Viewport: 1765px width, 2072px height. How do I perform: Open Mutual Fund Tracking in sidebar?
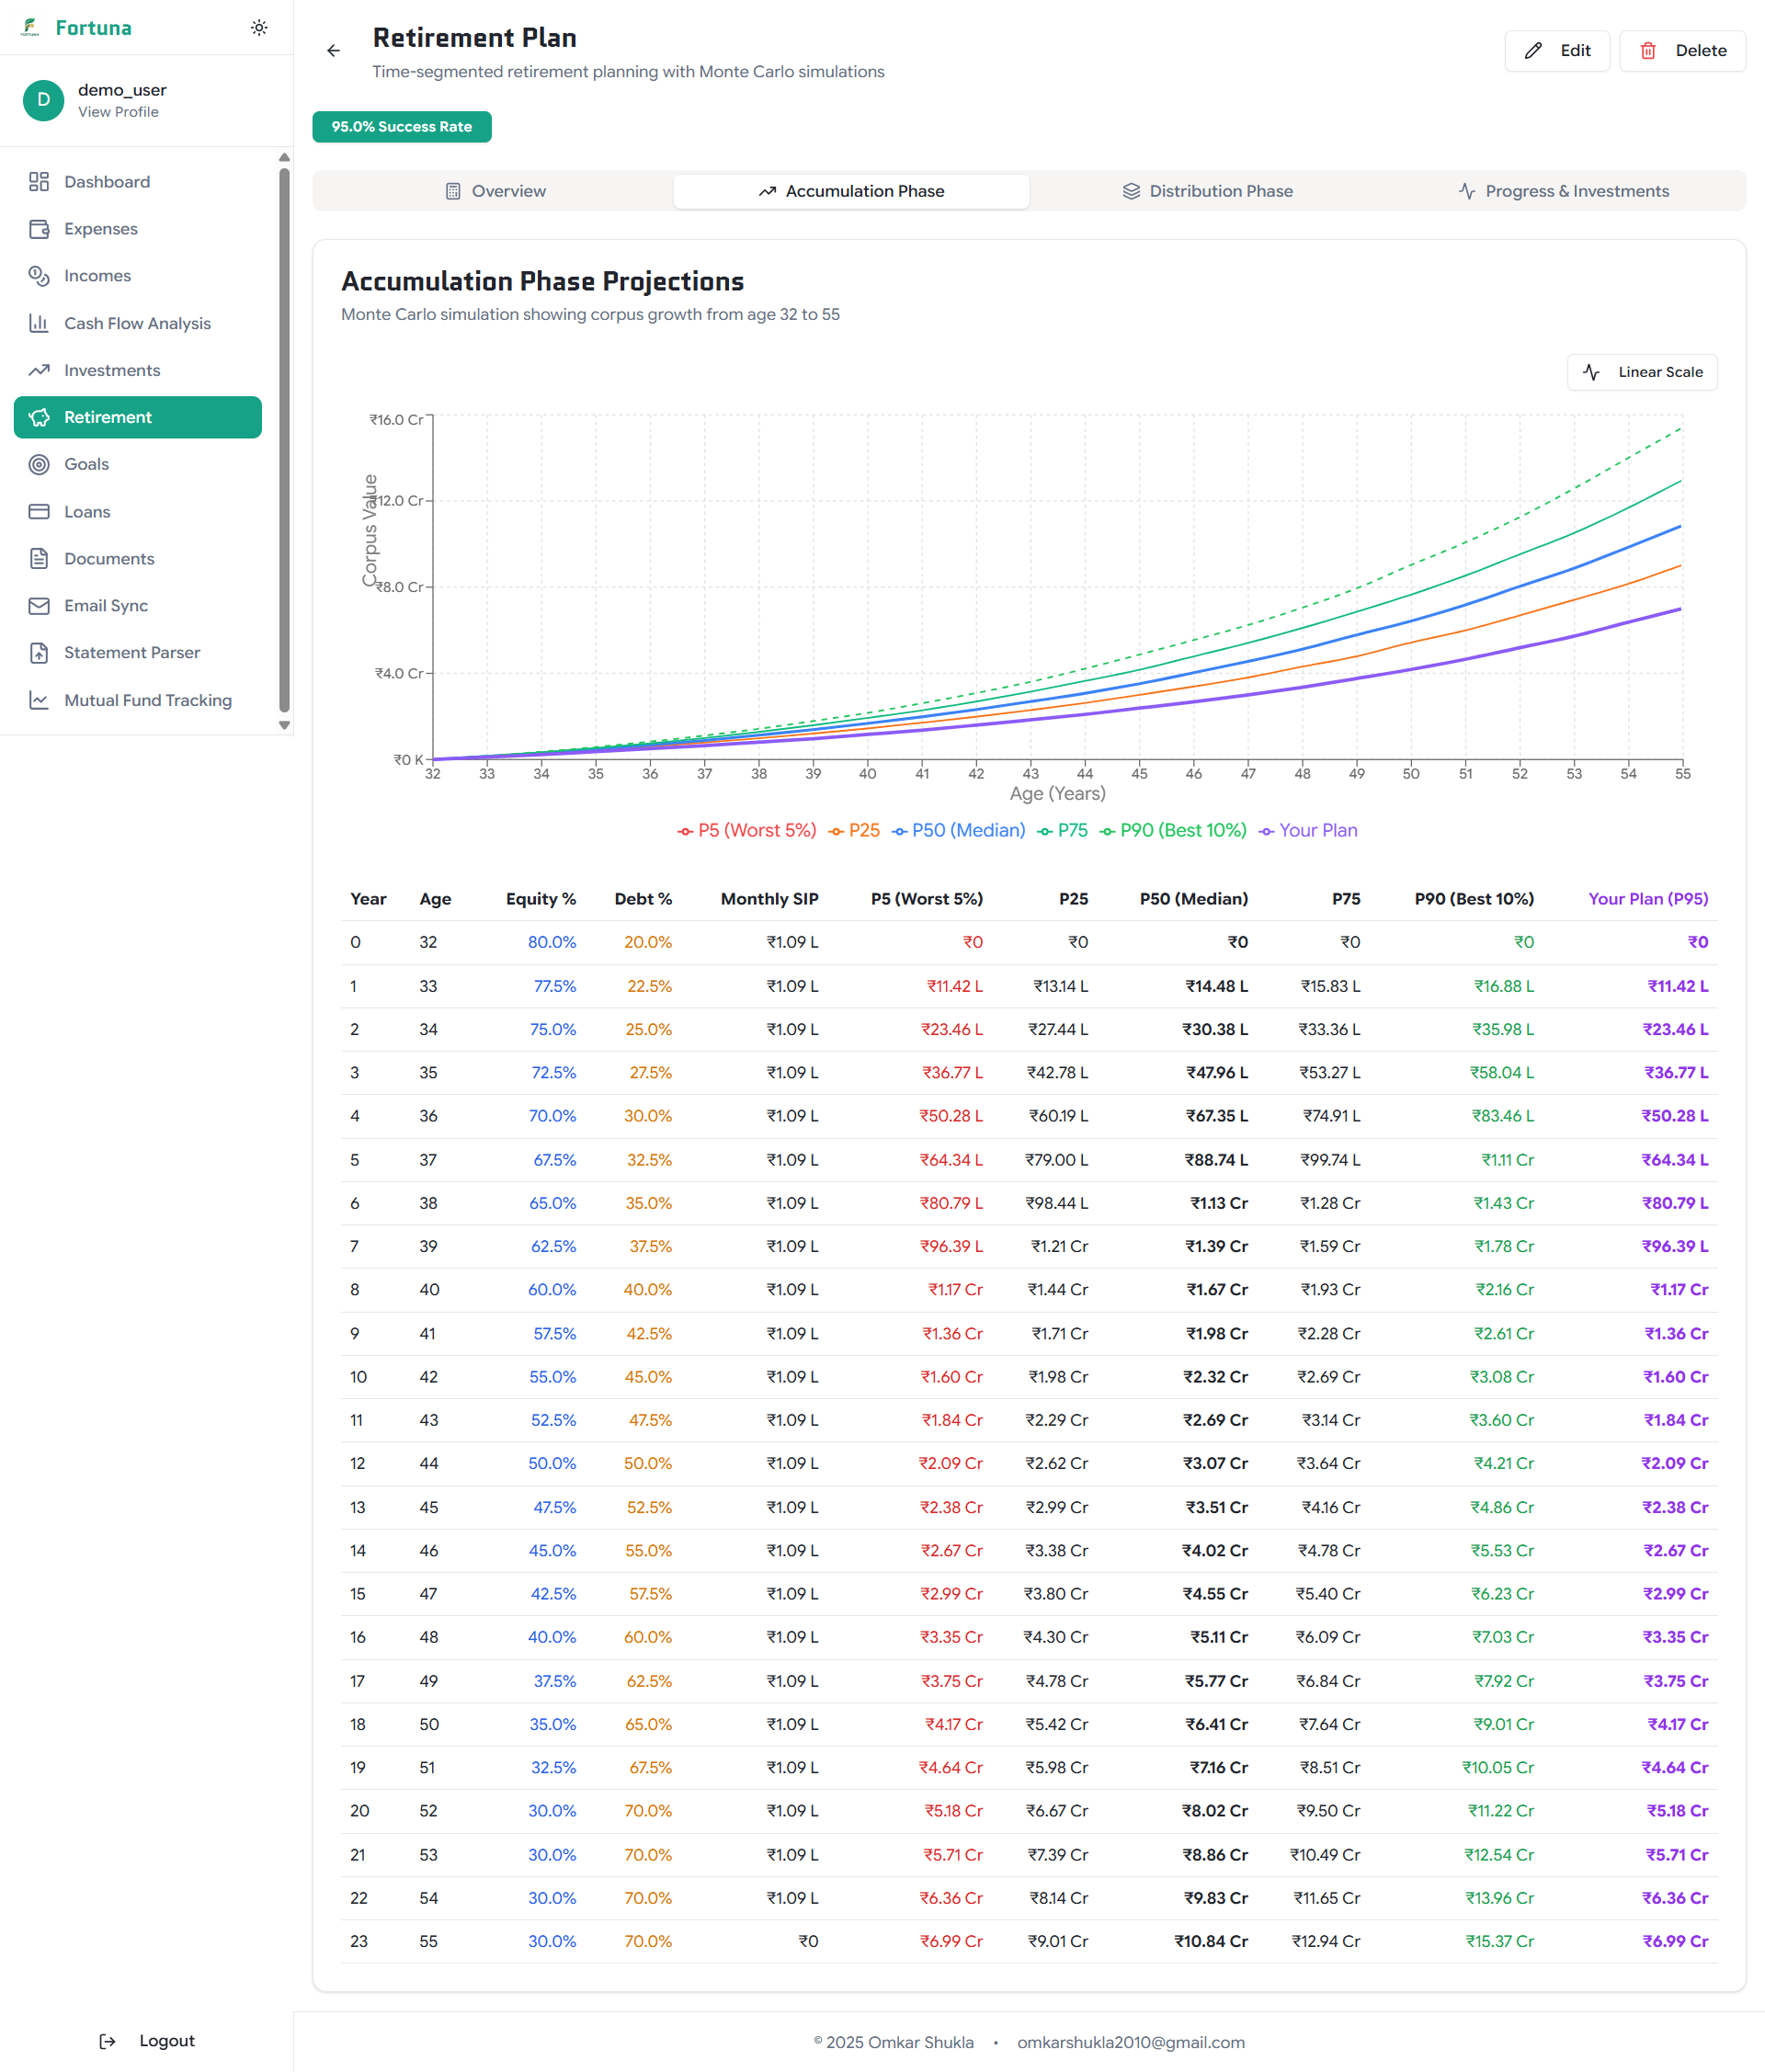147,700
